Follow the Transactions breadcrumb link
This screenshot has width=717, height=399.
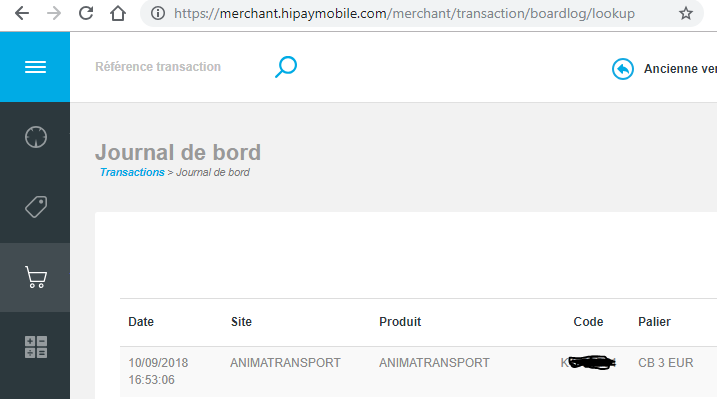(x=132, y=172)
